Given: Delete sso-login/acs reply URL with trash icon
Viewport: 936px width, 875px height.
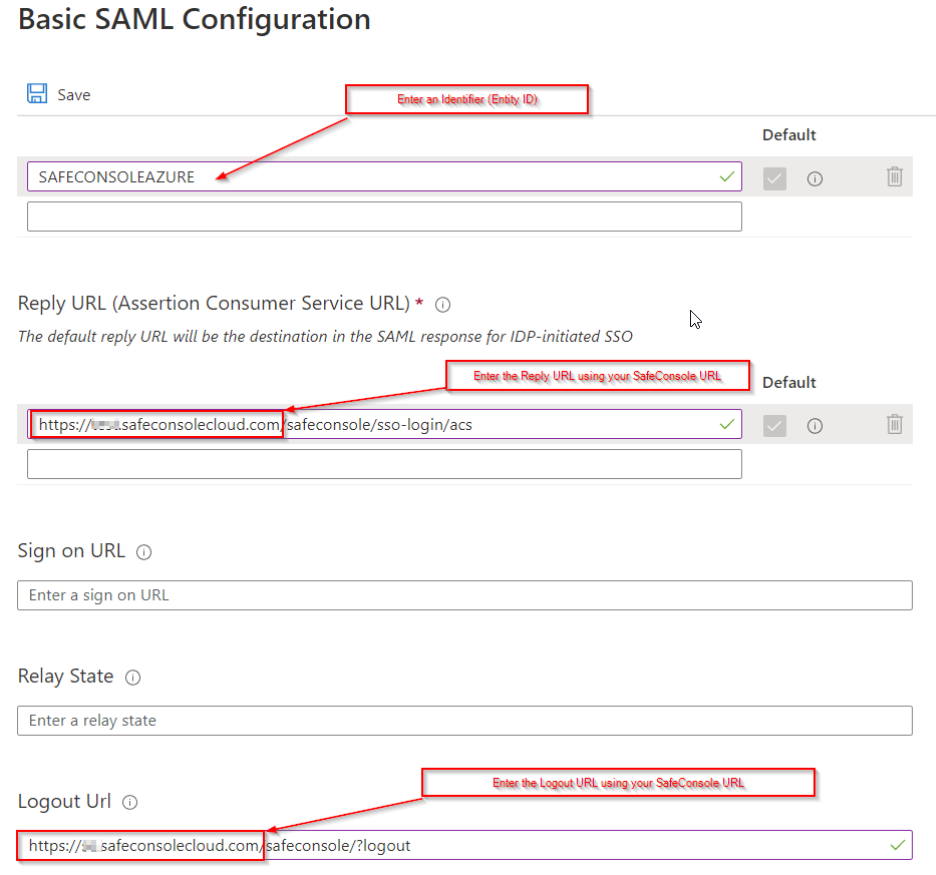Looking at the screenshot, I should (x=894, y=424).
